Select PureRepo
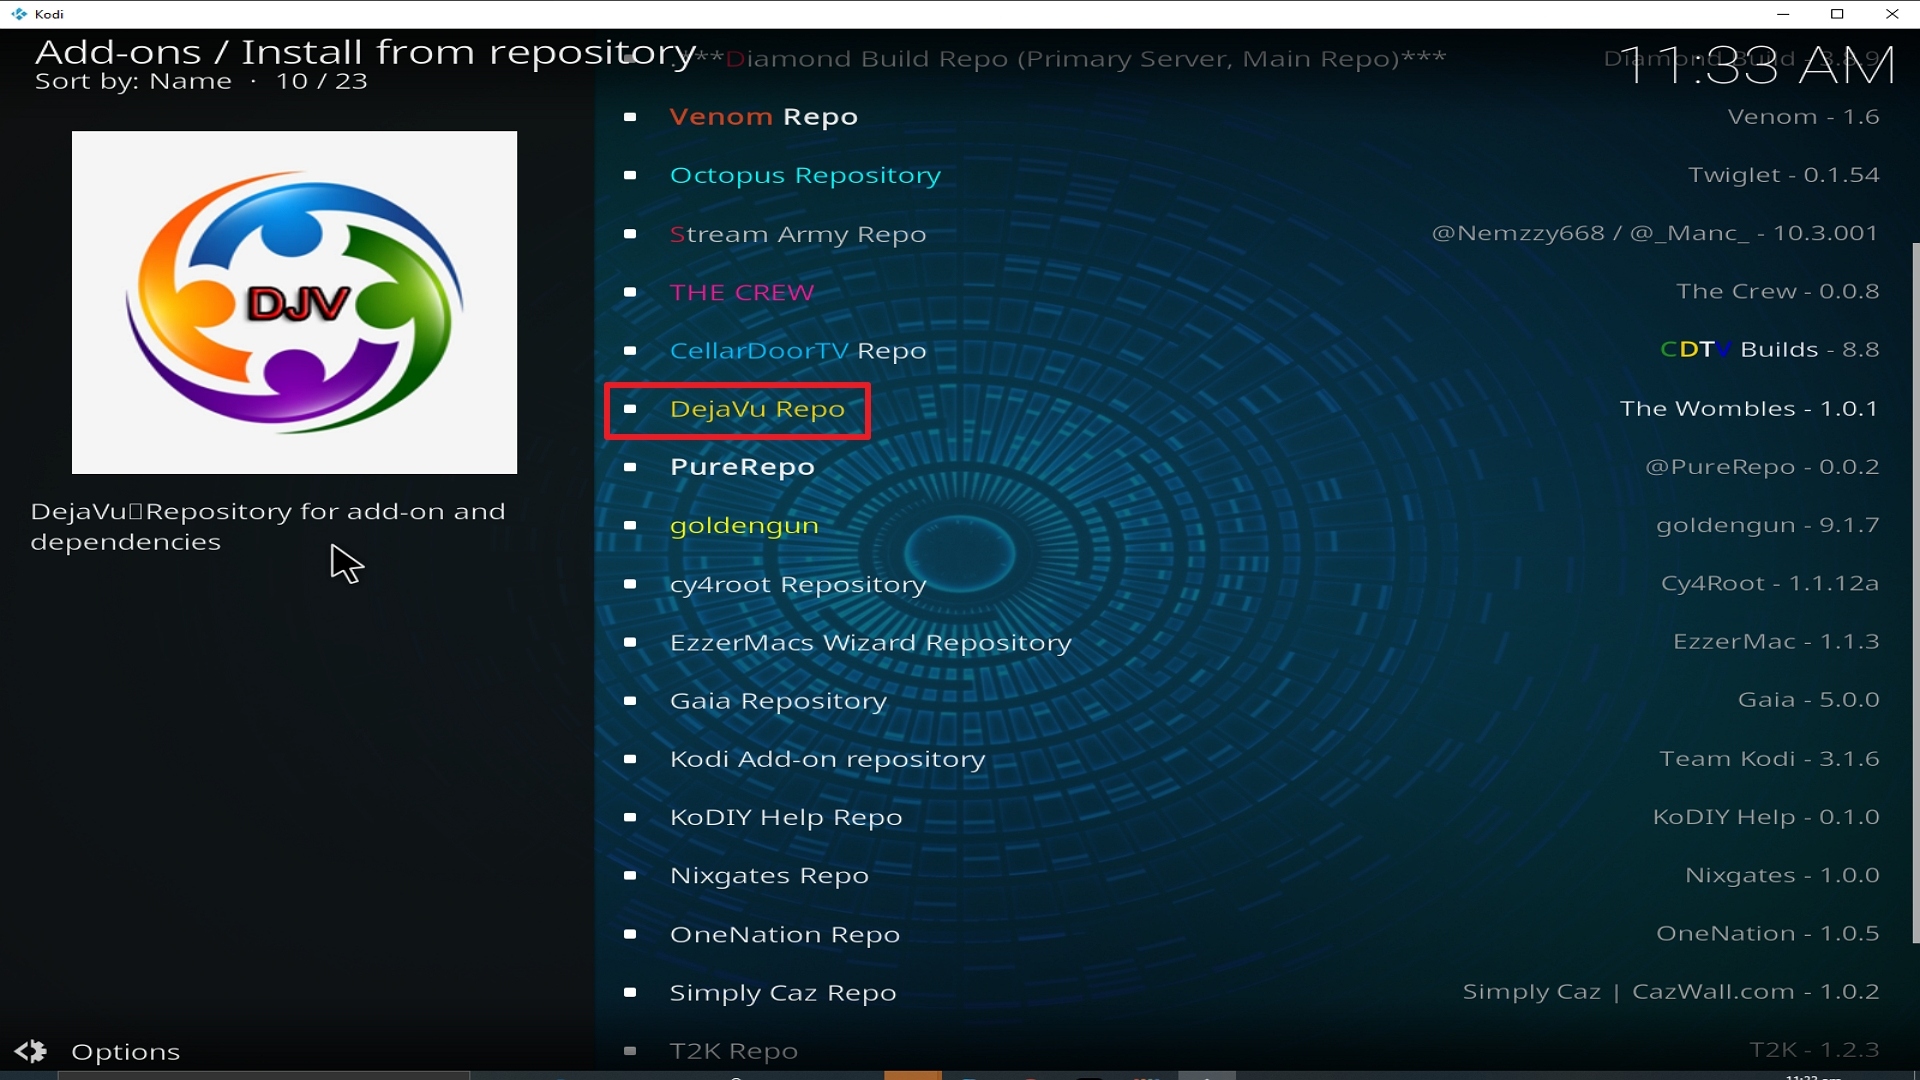 point(742,468)
